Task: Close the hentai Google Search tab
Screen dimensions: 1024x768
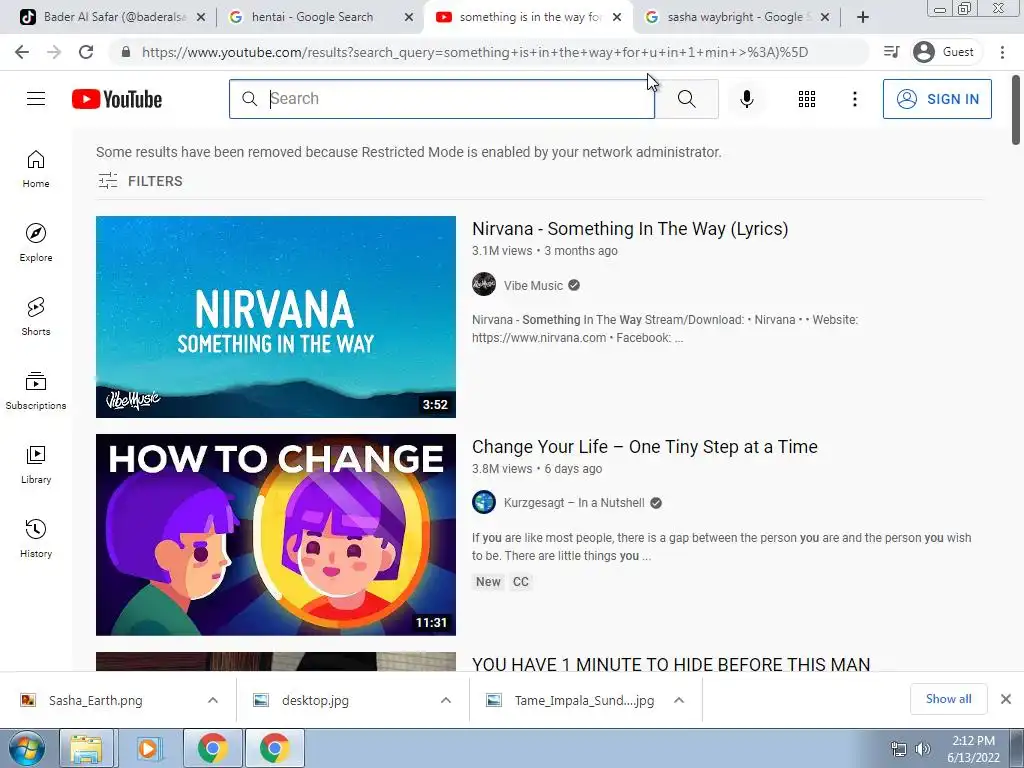Action: (409, 17)
